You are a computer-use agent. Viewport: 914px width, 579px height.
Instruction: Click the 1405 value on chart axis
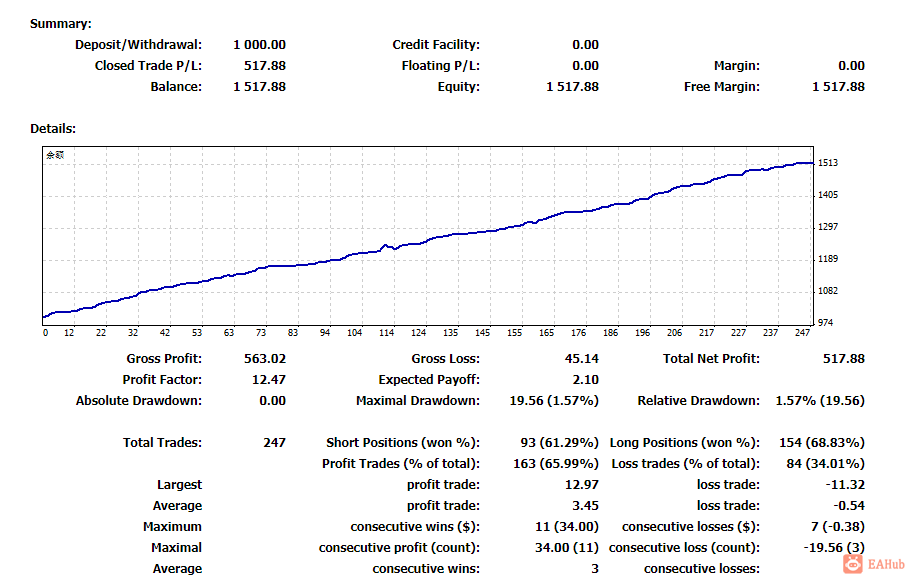click(x=828, y=195)
